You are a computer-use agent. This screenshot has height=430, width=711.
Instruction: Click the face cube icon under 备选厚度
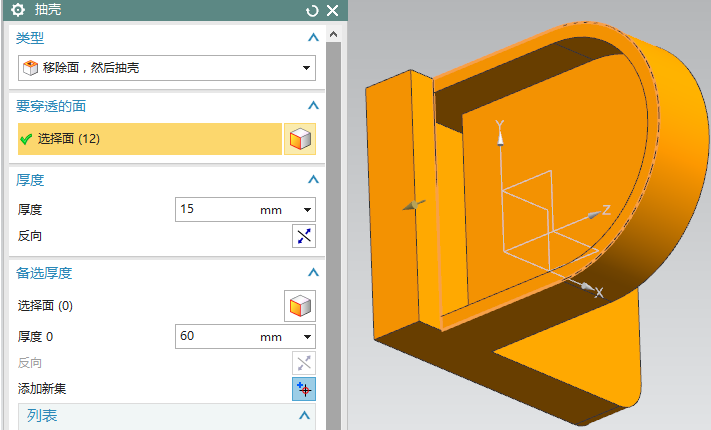300,305
